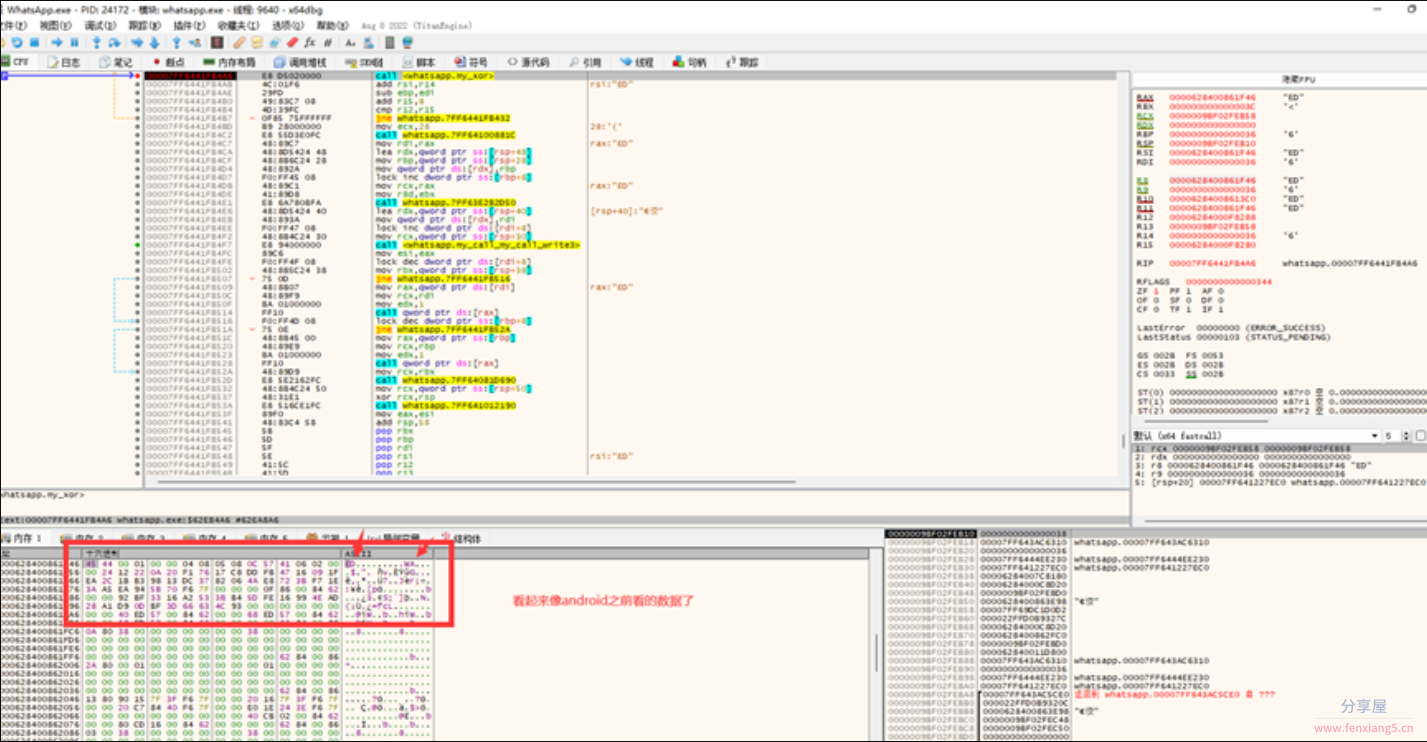The width and height of the screenshot is (1427, 742).
Task: Open the 视图(V) menu
Action: coord(55,25)
